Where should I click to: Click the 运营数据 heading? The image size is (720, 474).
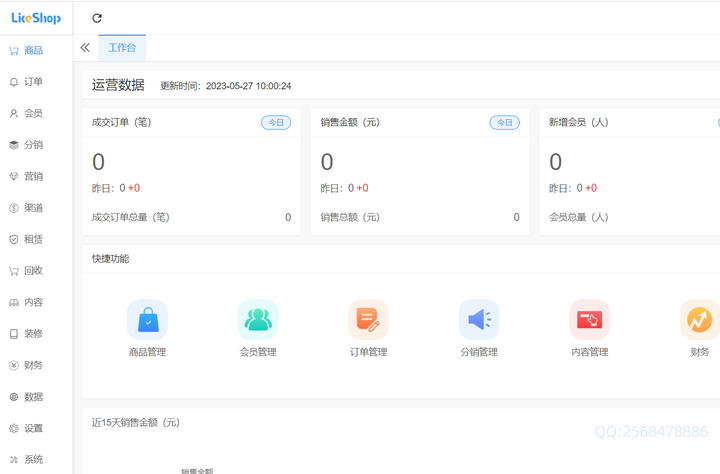(118, 85)
